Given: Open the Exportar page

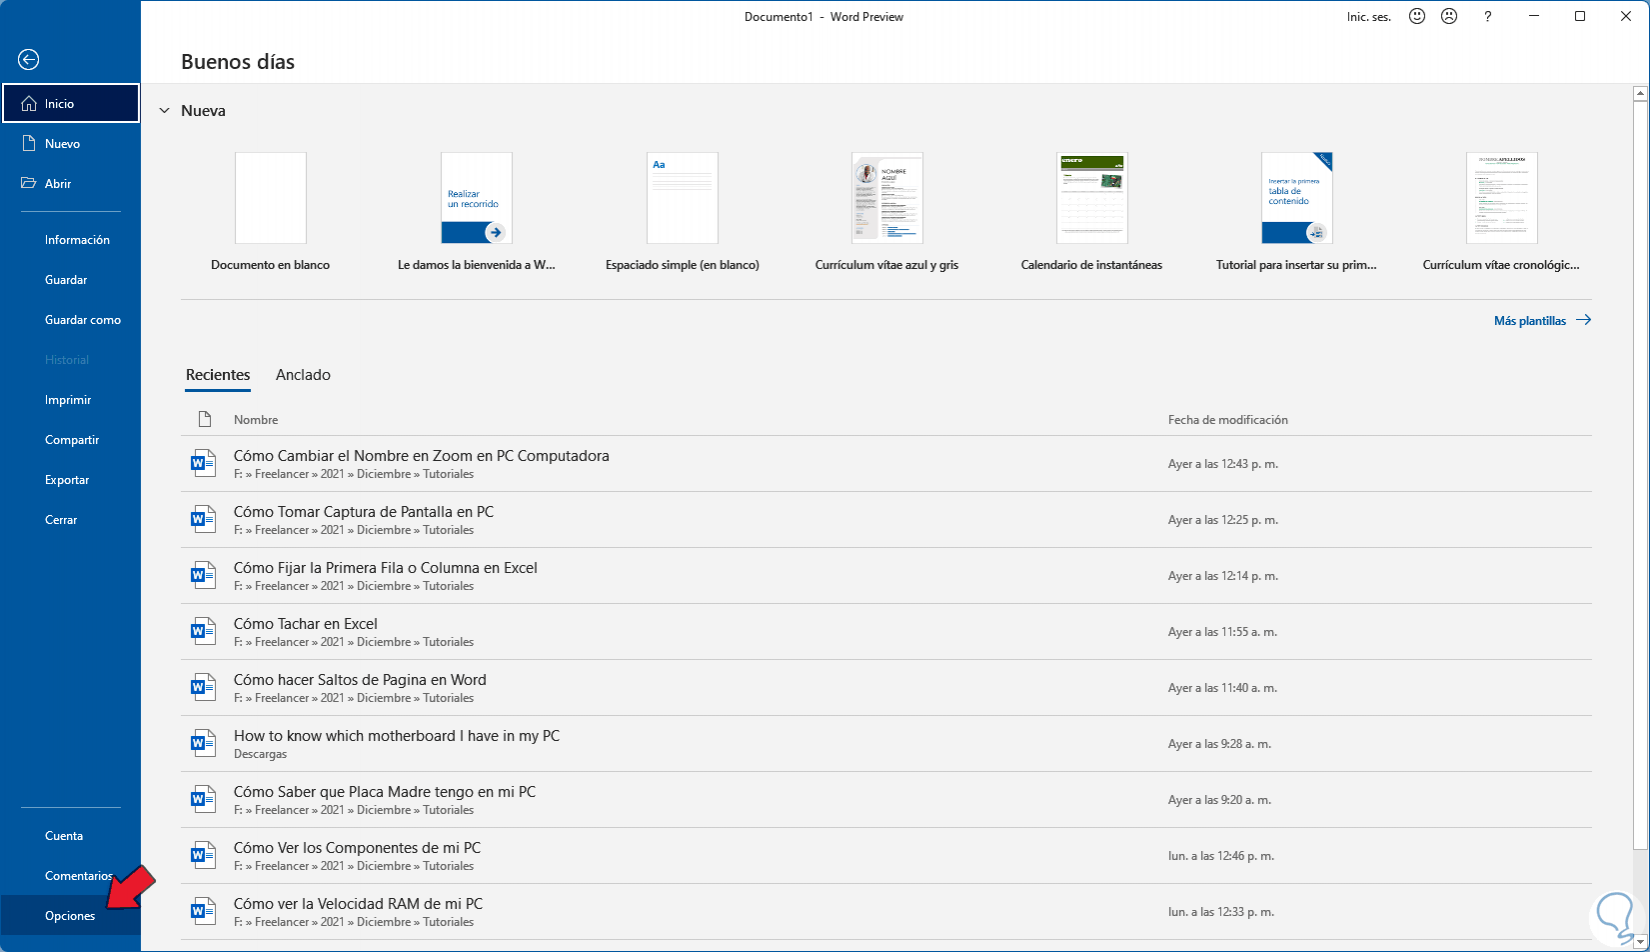Looking at the screenshot, I should click(71, 480).
